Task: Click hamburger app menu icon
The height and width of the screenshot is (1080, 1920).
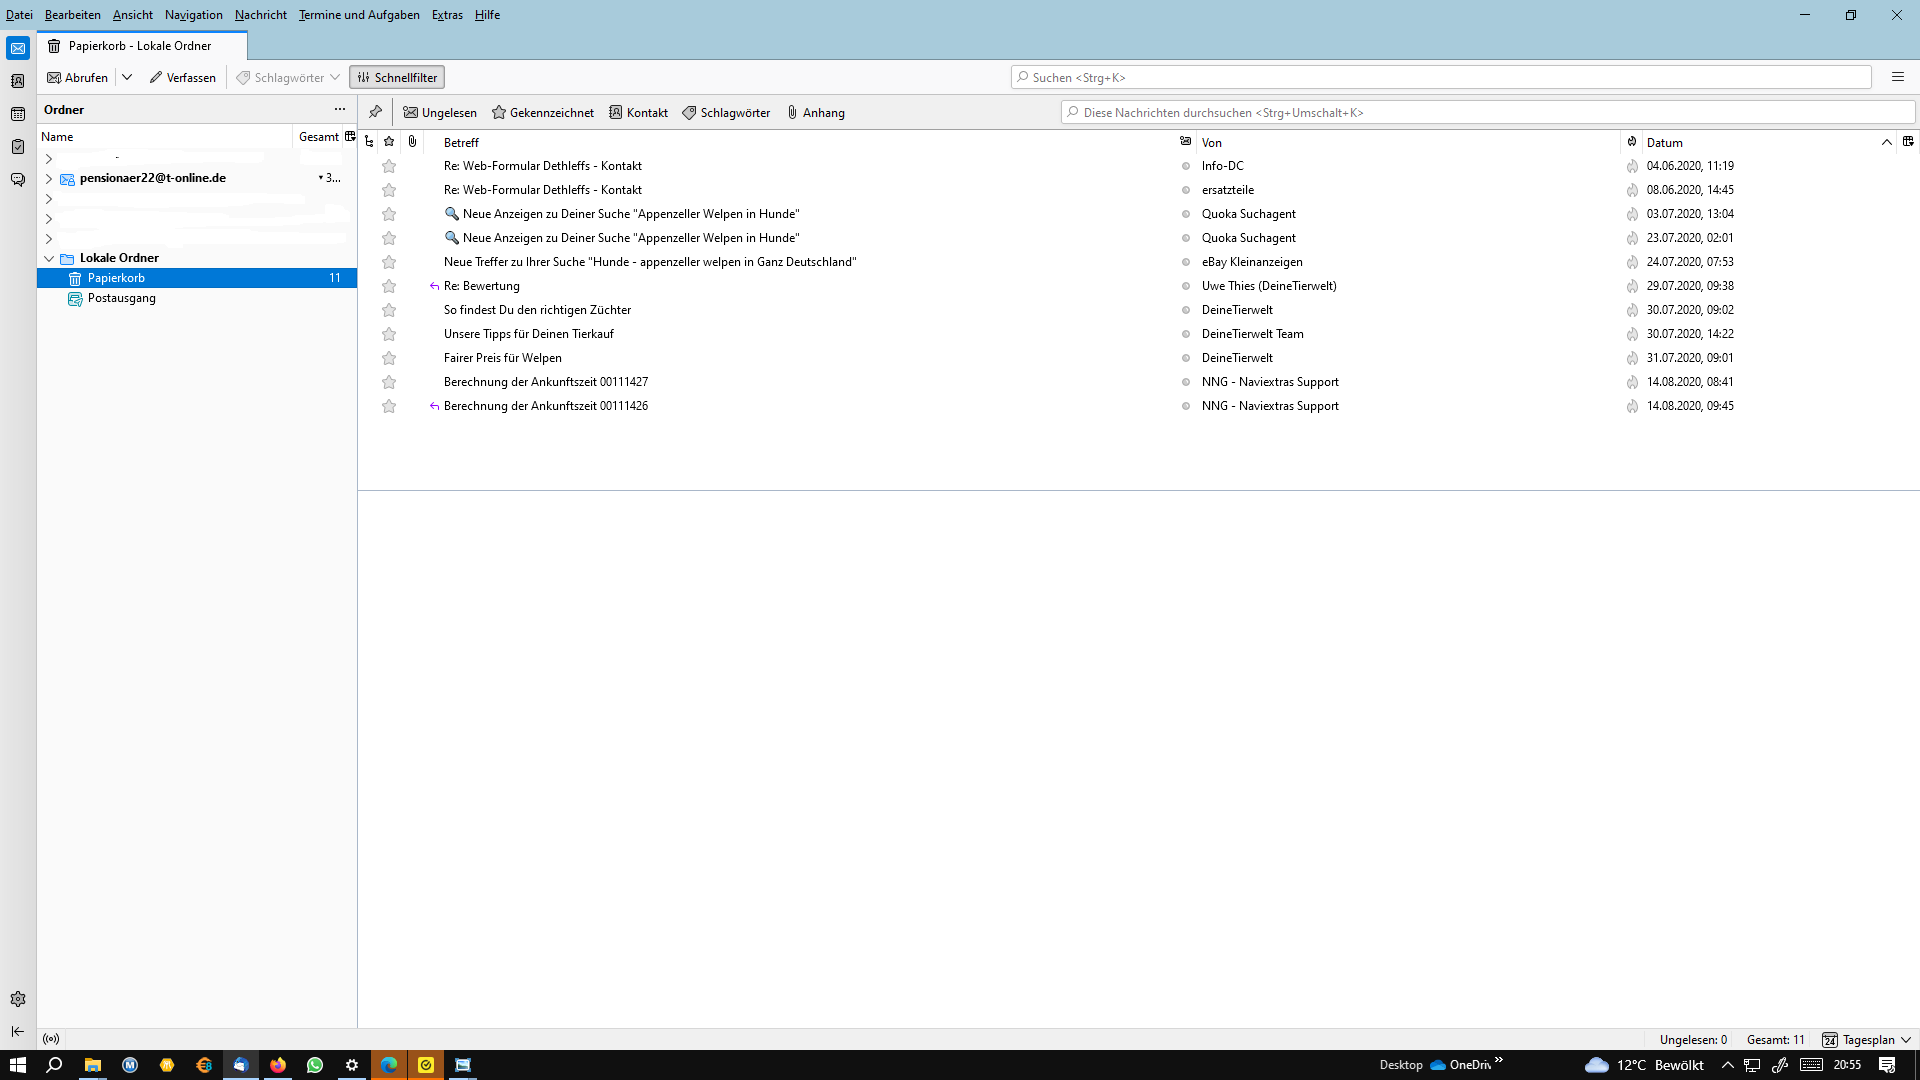Action: pos(1897,77)
